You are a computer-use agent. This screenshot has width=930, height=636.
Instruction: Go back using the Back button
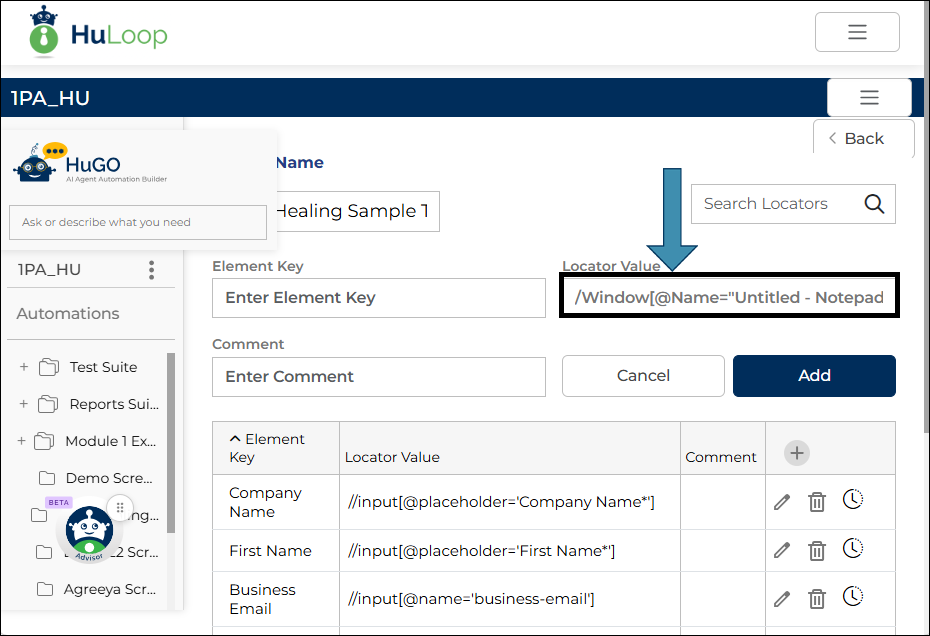click(x=864, y=138)
